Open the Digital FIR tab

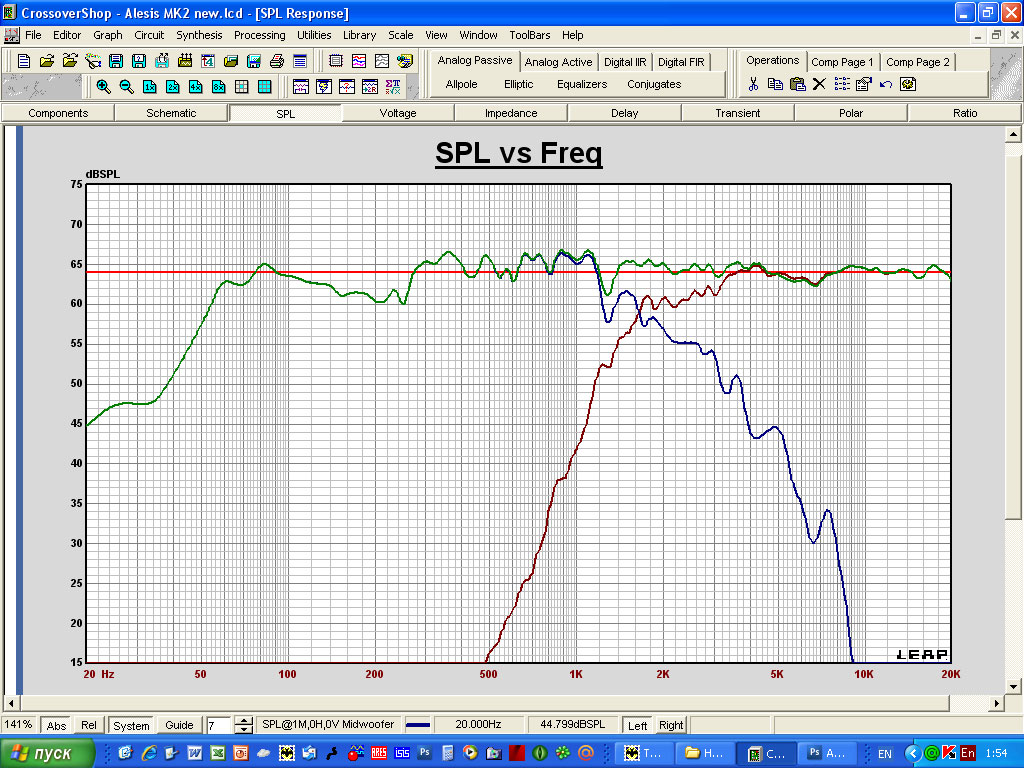point(681,62)
